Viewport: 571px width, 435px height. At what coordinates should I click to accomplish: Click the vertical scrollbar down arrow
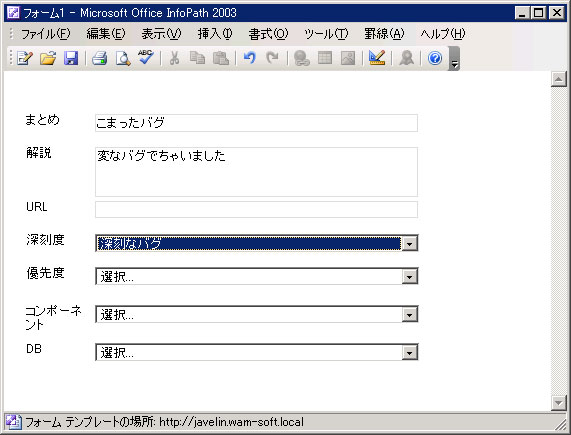559,403
